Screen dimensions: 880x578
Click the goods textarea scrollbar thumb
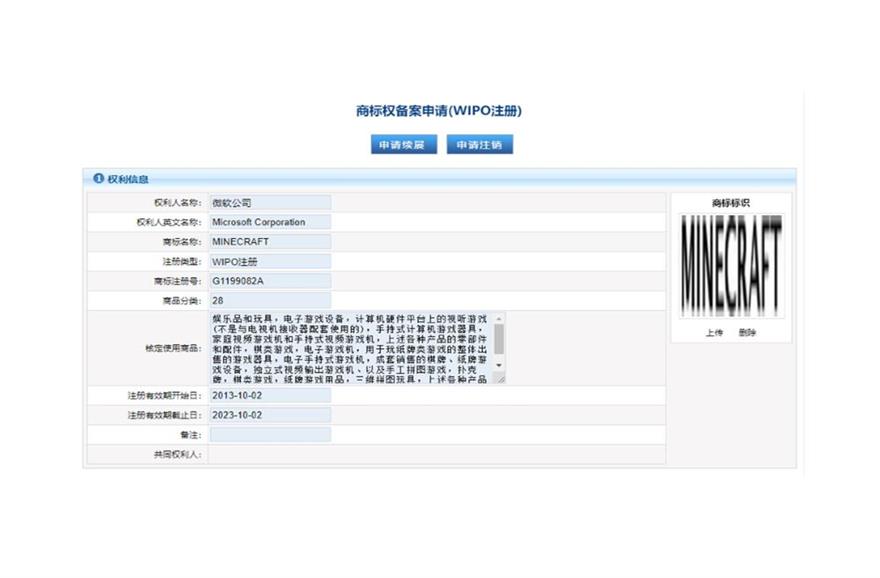499,339
